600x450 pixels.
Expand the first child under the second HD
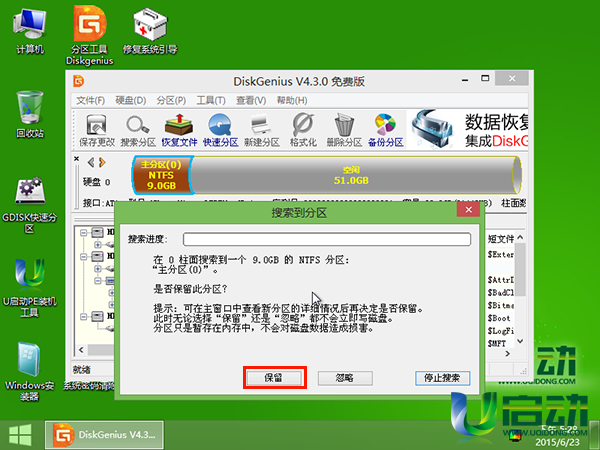[x=98, y=269]
